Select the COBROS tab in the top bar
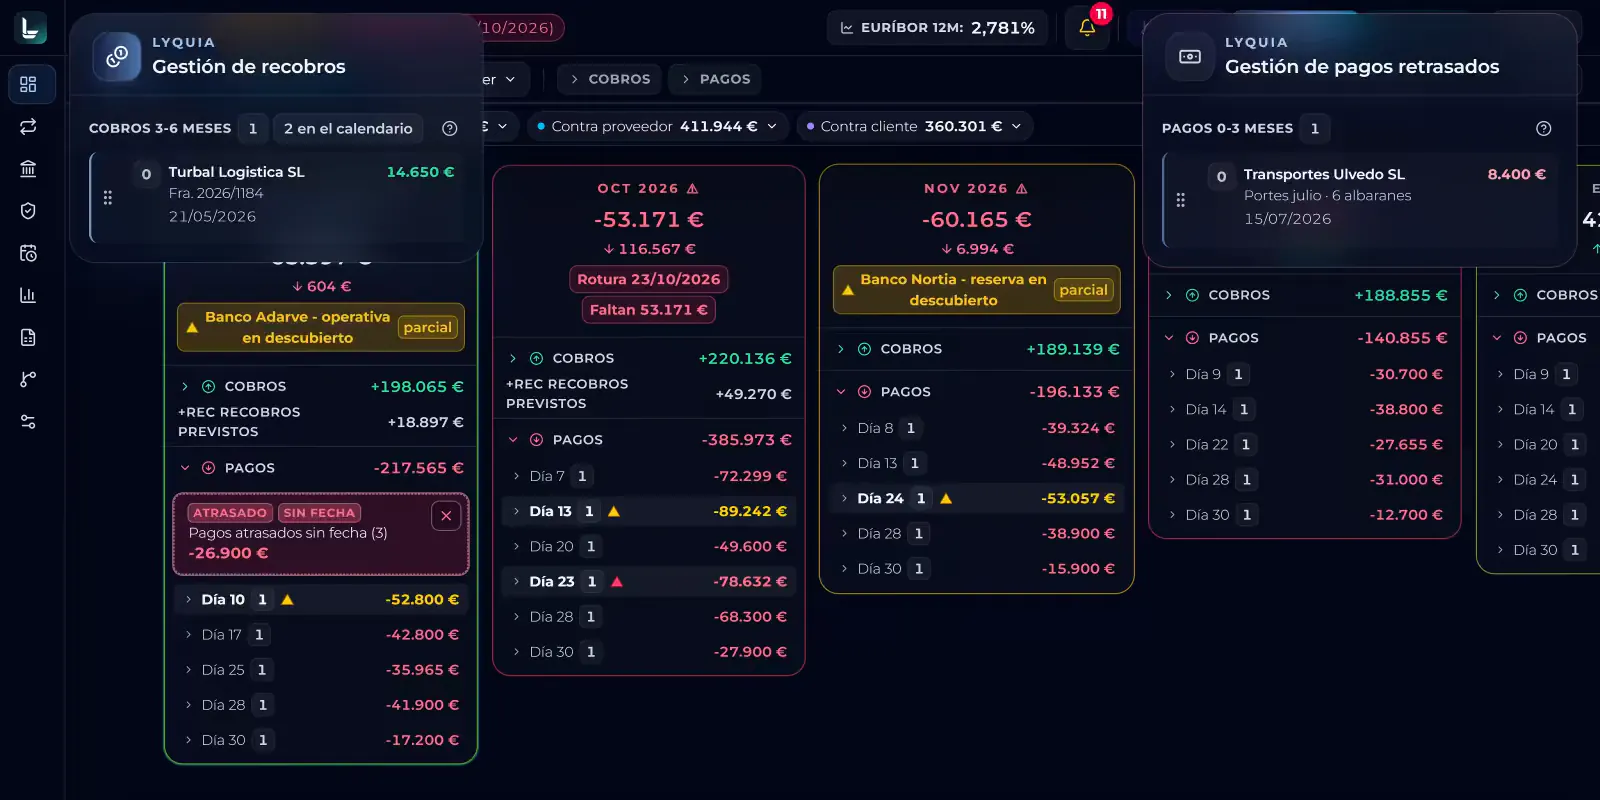Viewport: 1600px width, 800px height. (x=609, y=79)
